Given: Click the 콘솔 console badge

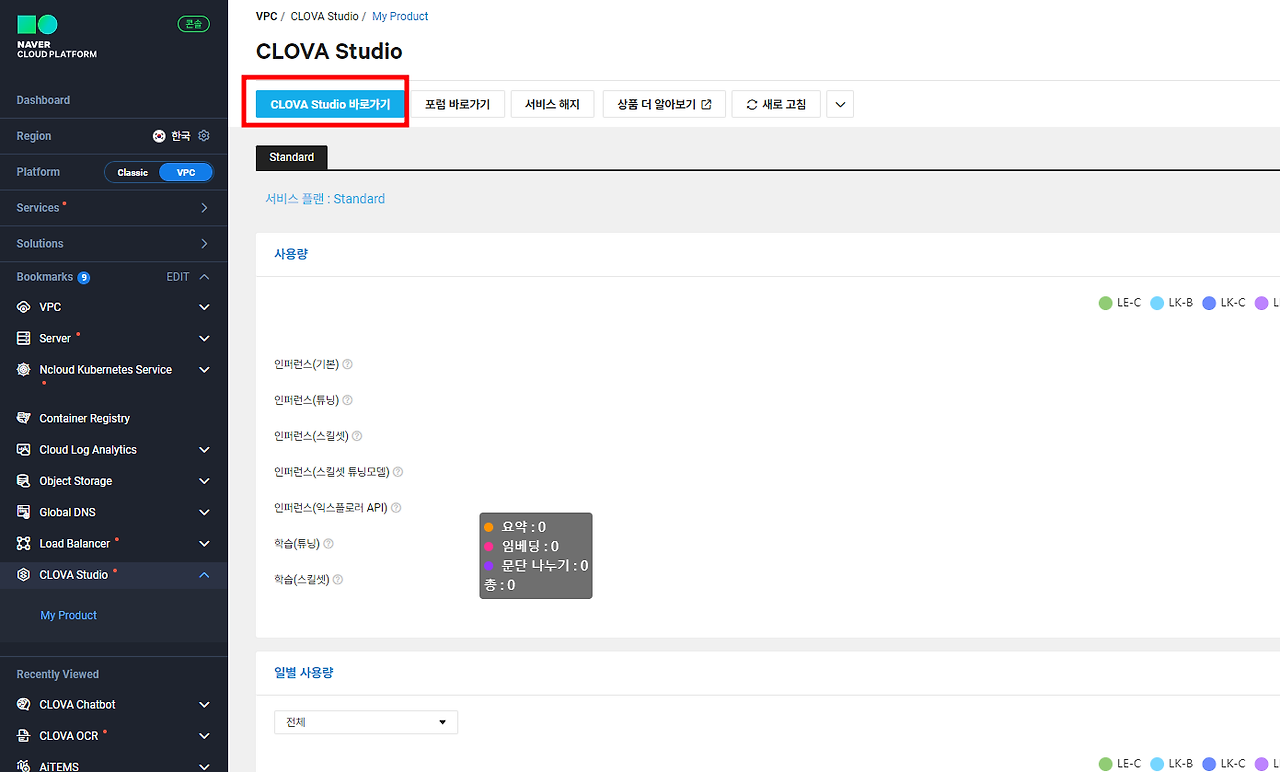Looking at the screenshot, I should click(x=194, y=24).
